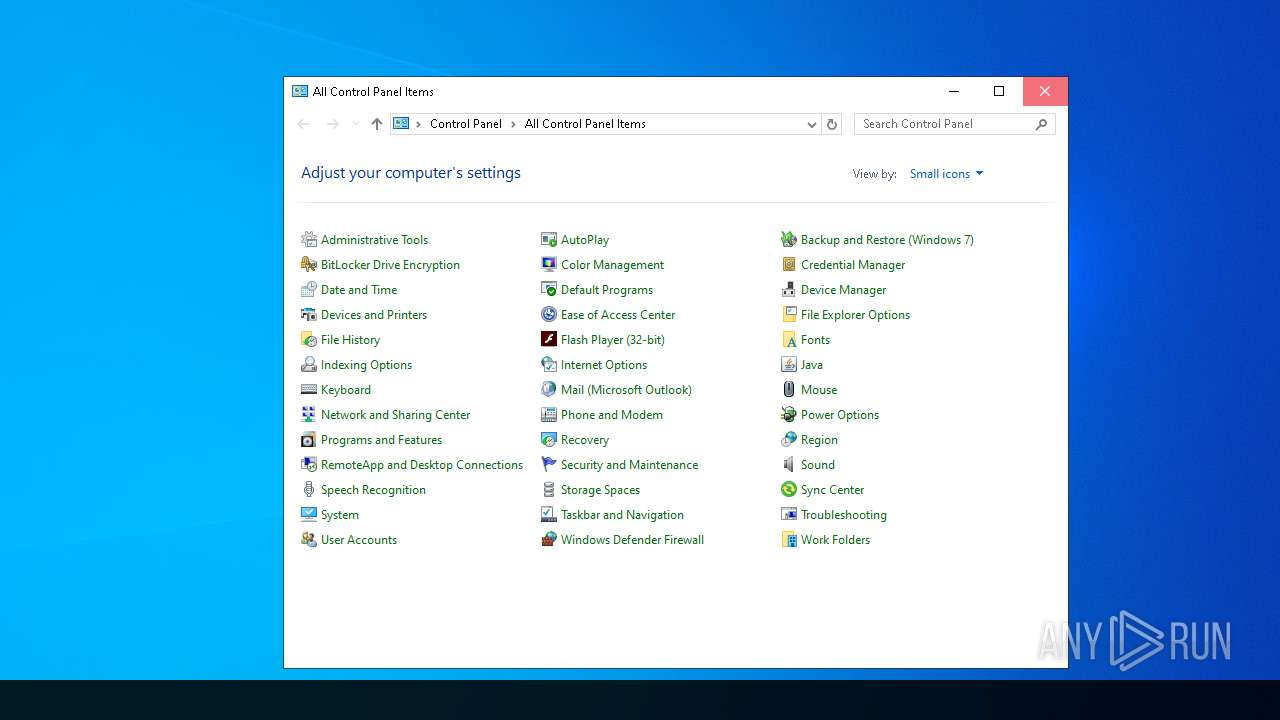1280x720 pixels.
Task: Open the Small icons view dropdown
Action: point(946,174)
